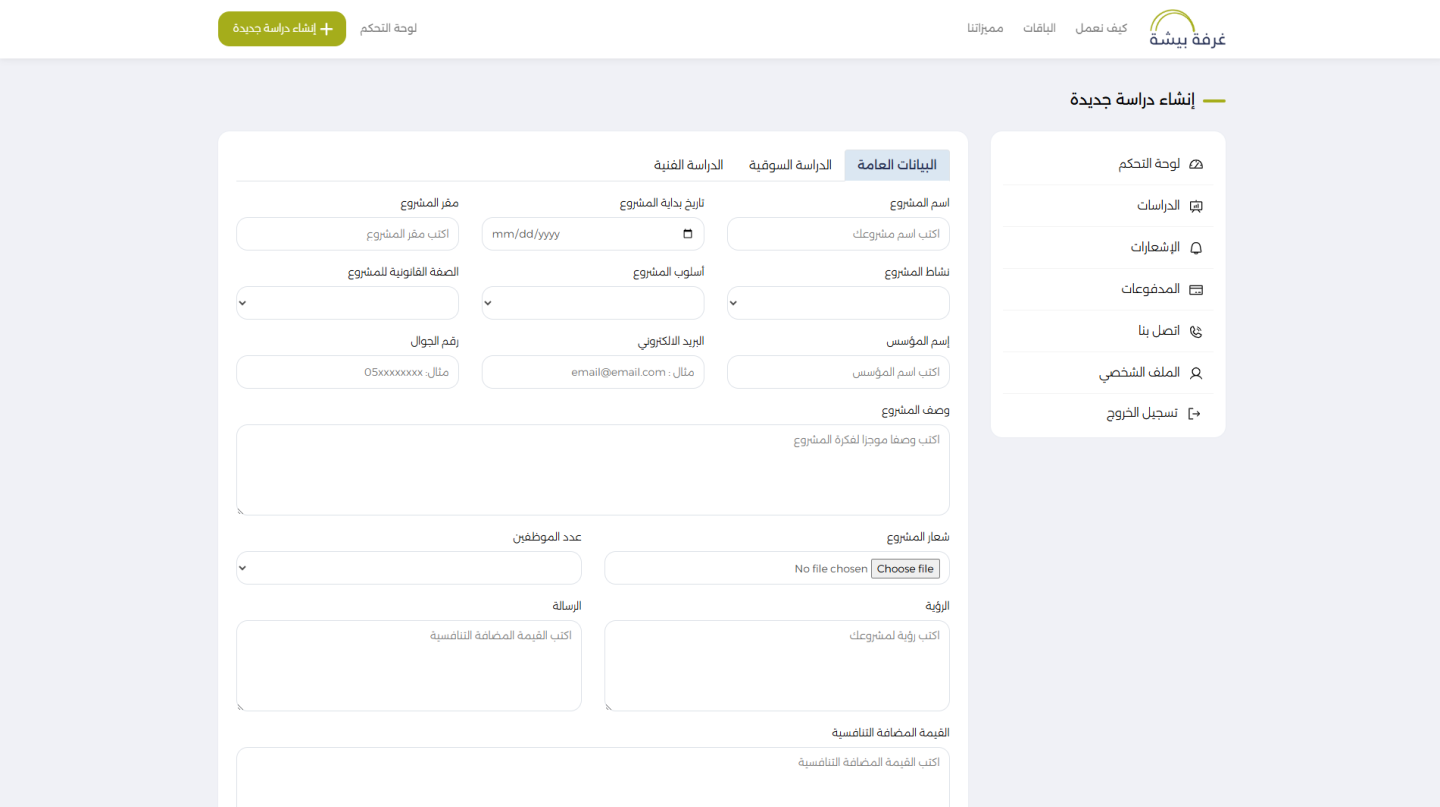The image size is (1440, 807).
Task: Click the الملف الشخصي user icon
Action: 1196,373
